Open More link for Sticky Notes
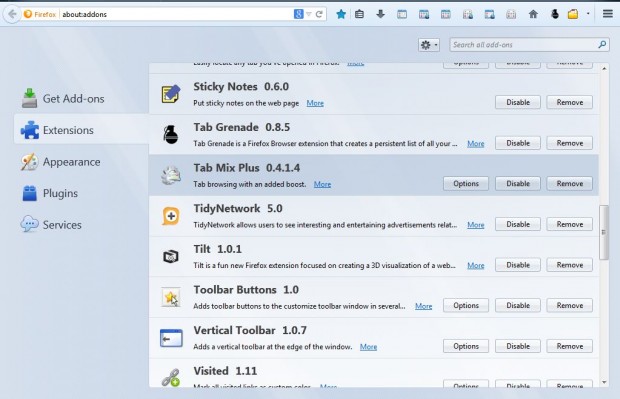 [315, 103]
